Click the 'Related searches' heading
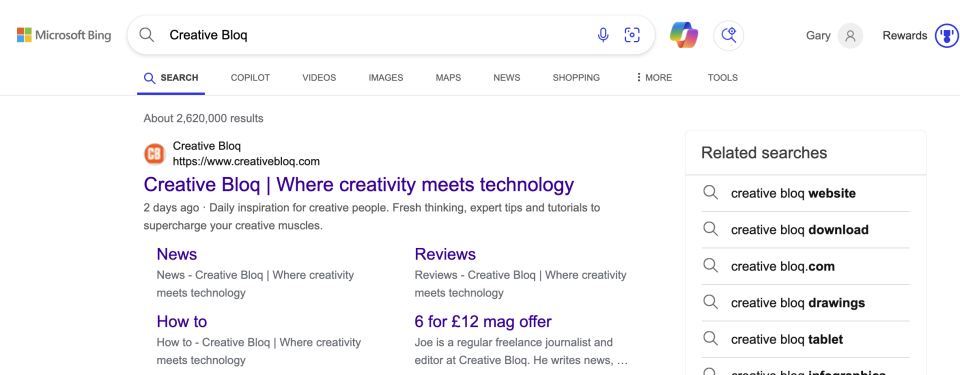This screenshot has height=375, width=960. (764, 153)
